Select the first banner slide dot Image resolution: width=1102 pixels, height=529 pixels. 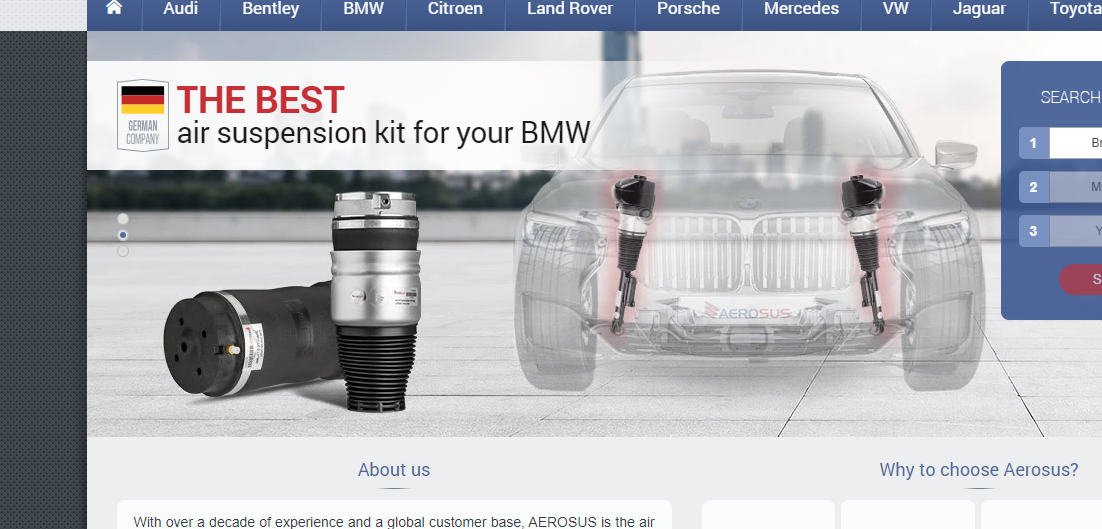[x=123, y=218]
